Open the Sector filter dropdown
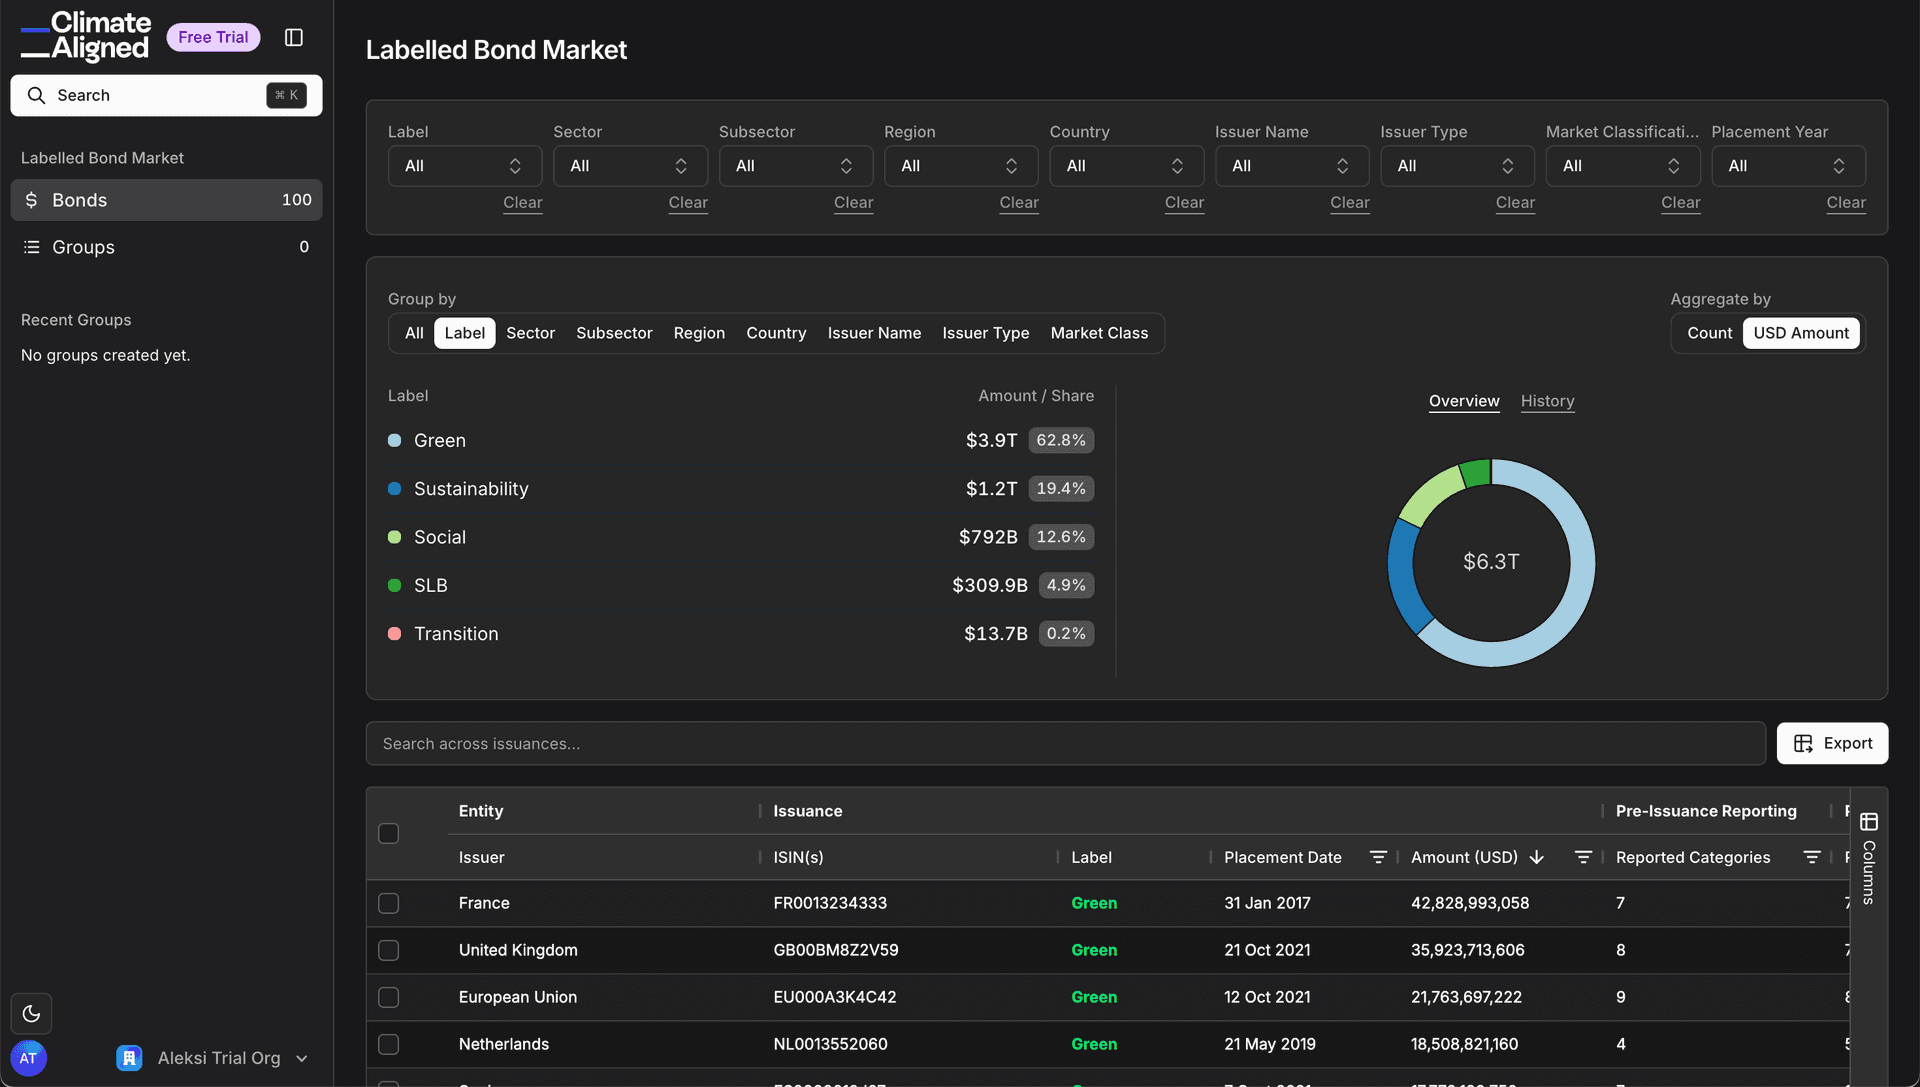This screenshot has width=1920, height=1087. 630,166
